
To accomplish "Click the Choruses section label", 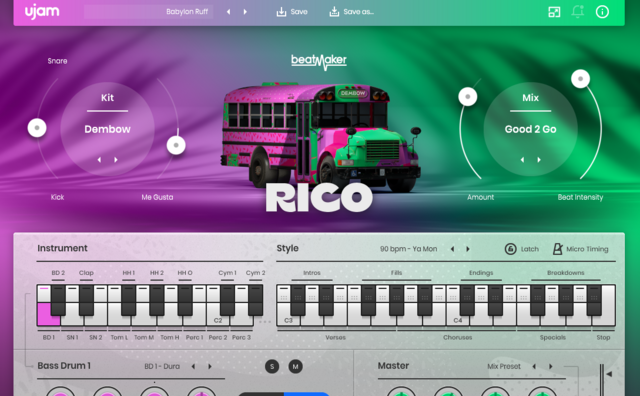I will (458, 337).
